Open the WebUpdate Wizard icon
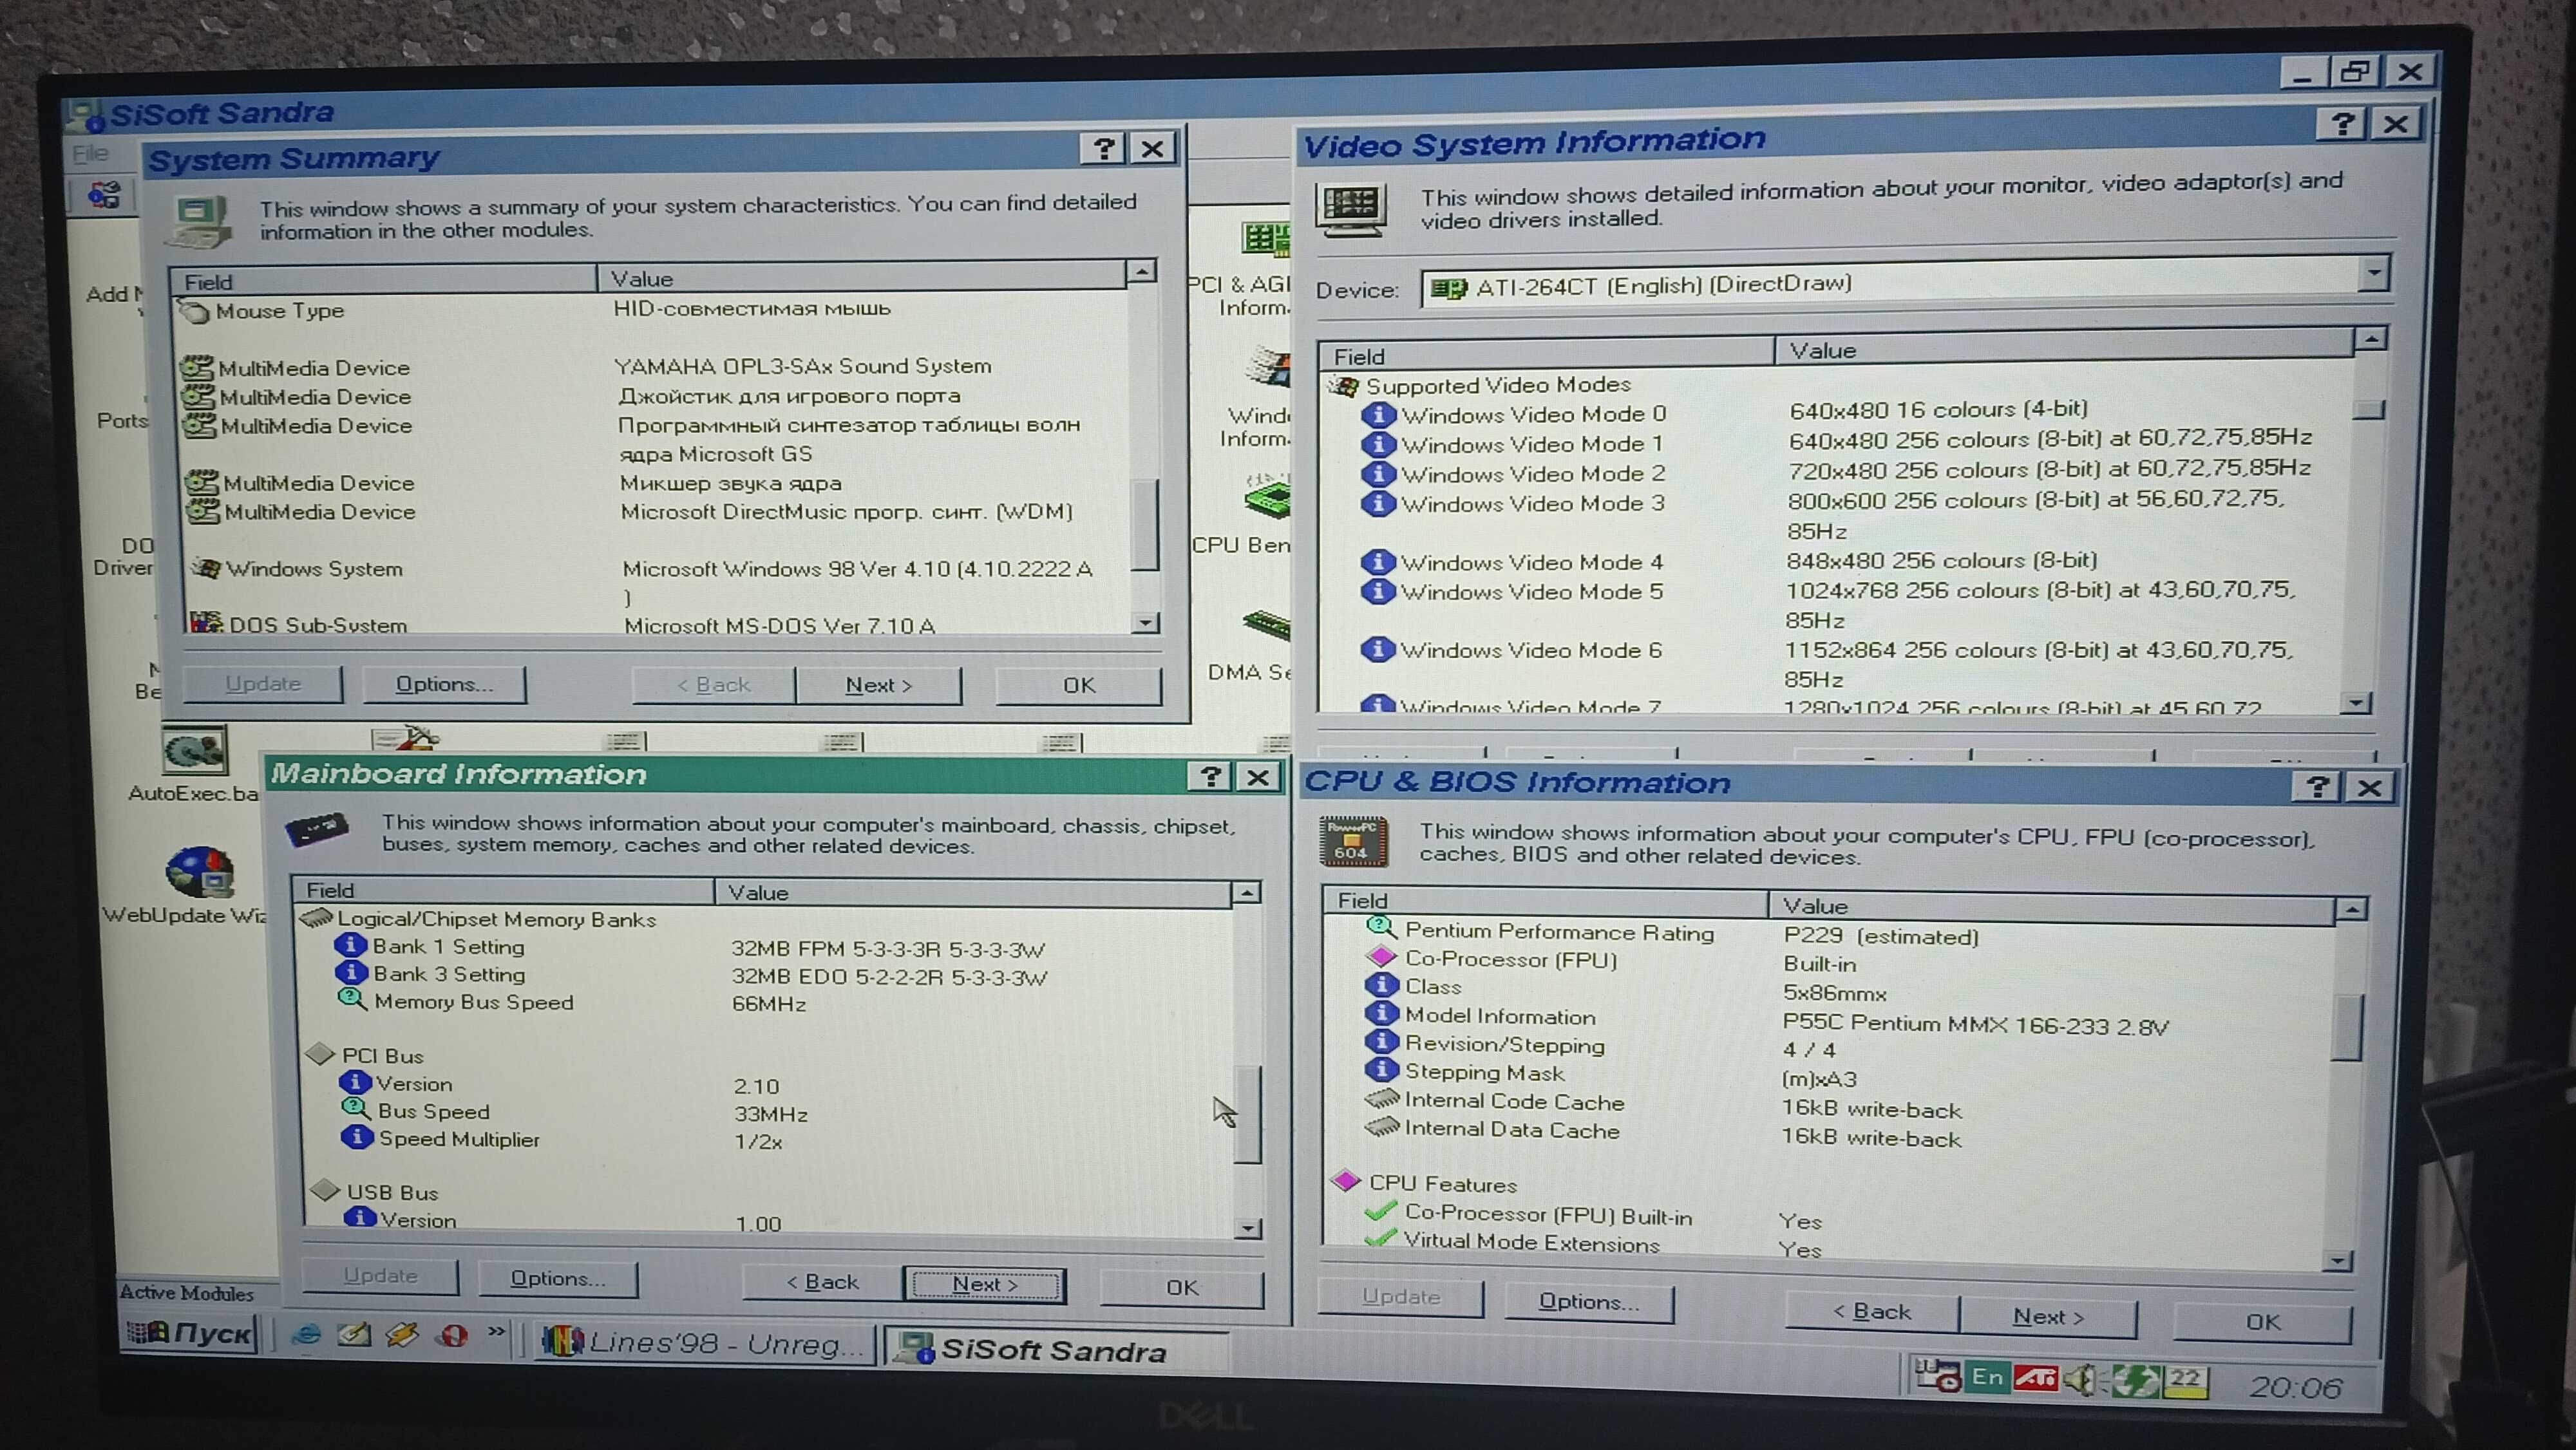Screen dimensions: 2576x1450 click(x=200, y=872)
